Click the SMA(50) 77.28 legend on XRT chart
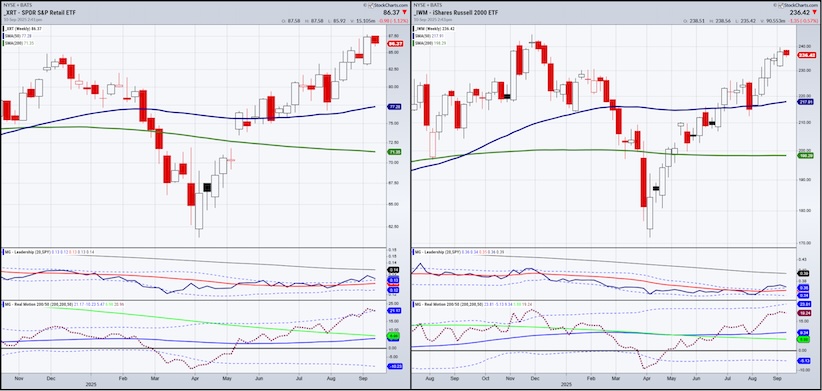The height and width of the screenshot is (391, 822). pos(17,36)
